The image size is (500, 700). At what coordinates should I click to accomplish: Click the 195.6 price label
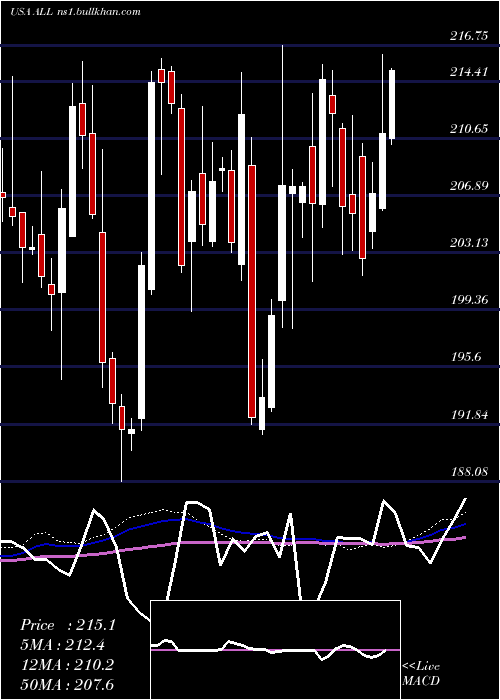pos(466,357)
